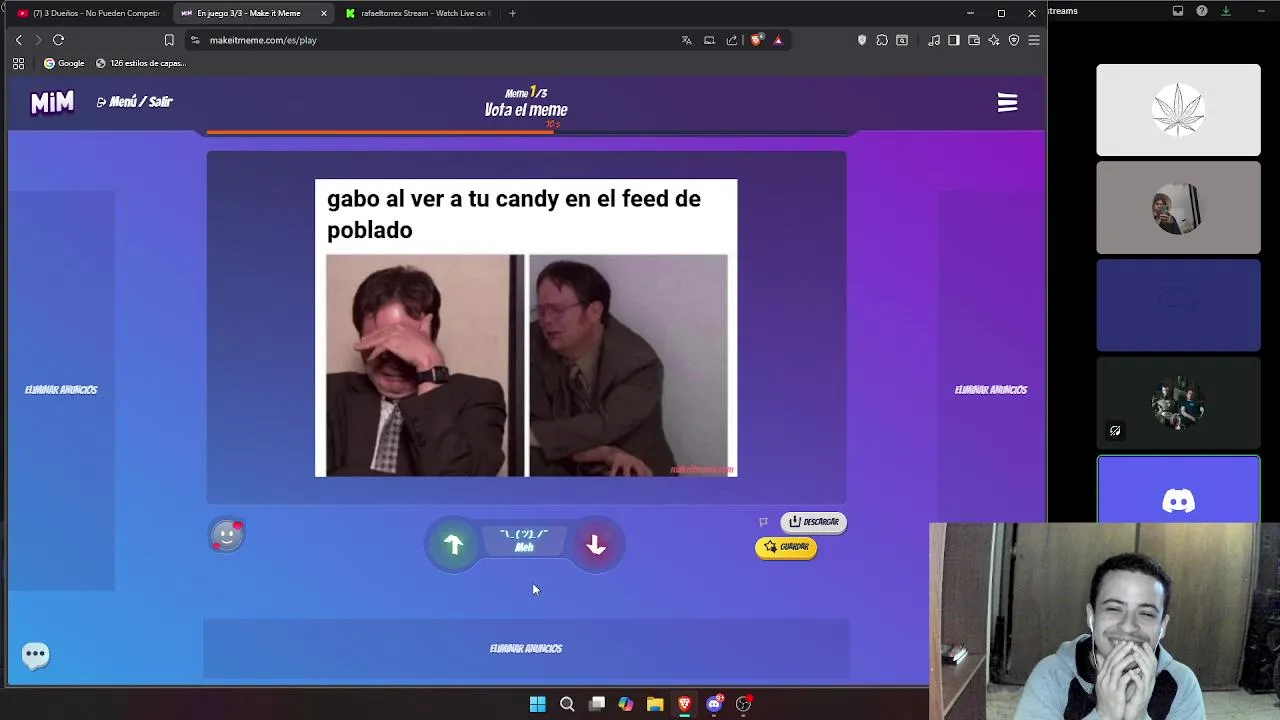Image resolution: width=1280 pixels, height=720 pixels.
Task: Select the cannabis leaf stream tile in Discord
Action: click(x=1178, y=110)
